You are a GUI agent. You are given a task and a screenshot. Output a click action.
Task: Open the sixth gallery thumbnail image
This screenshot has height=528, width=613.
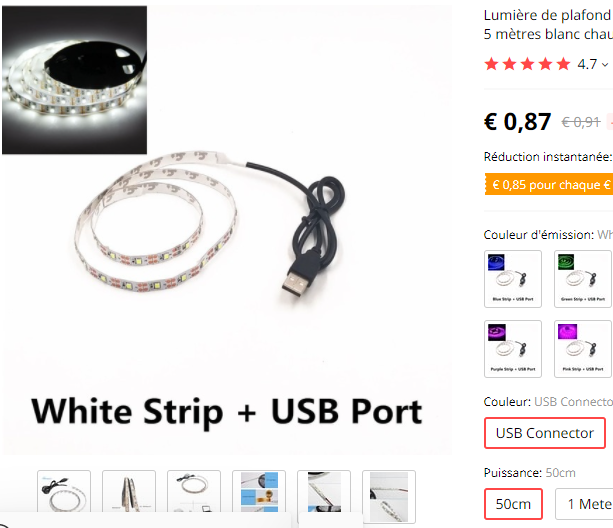click(389, 496)
